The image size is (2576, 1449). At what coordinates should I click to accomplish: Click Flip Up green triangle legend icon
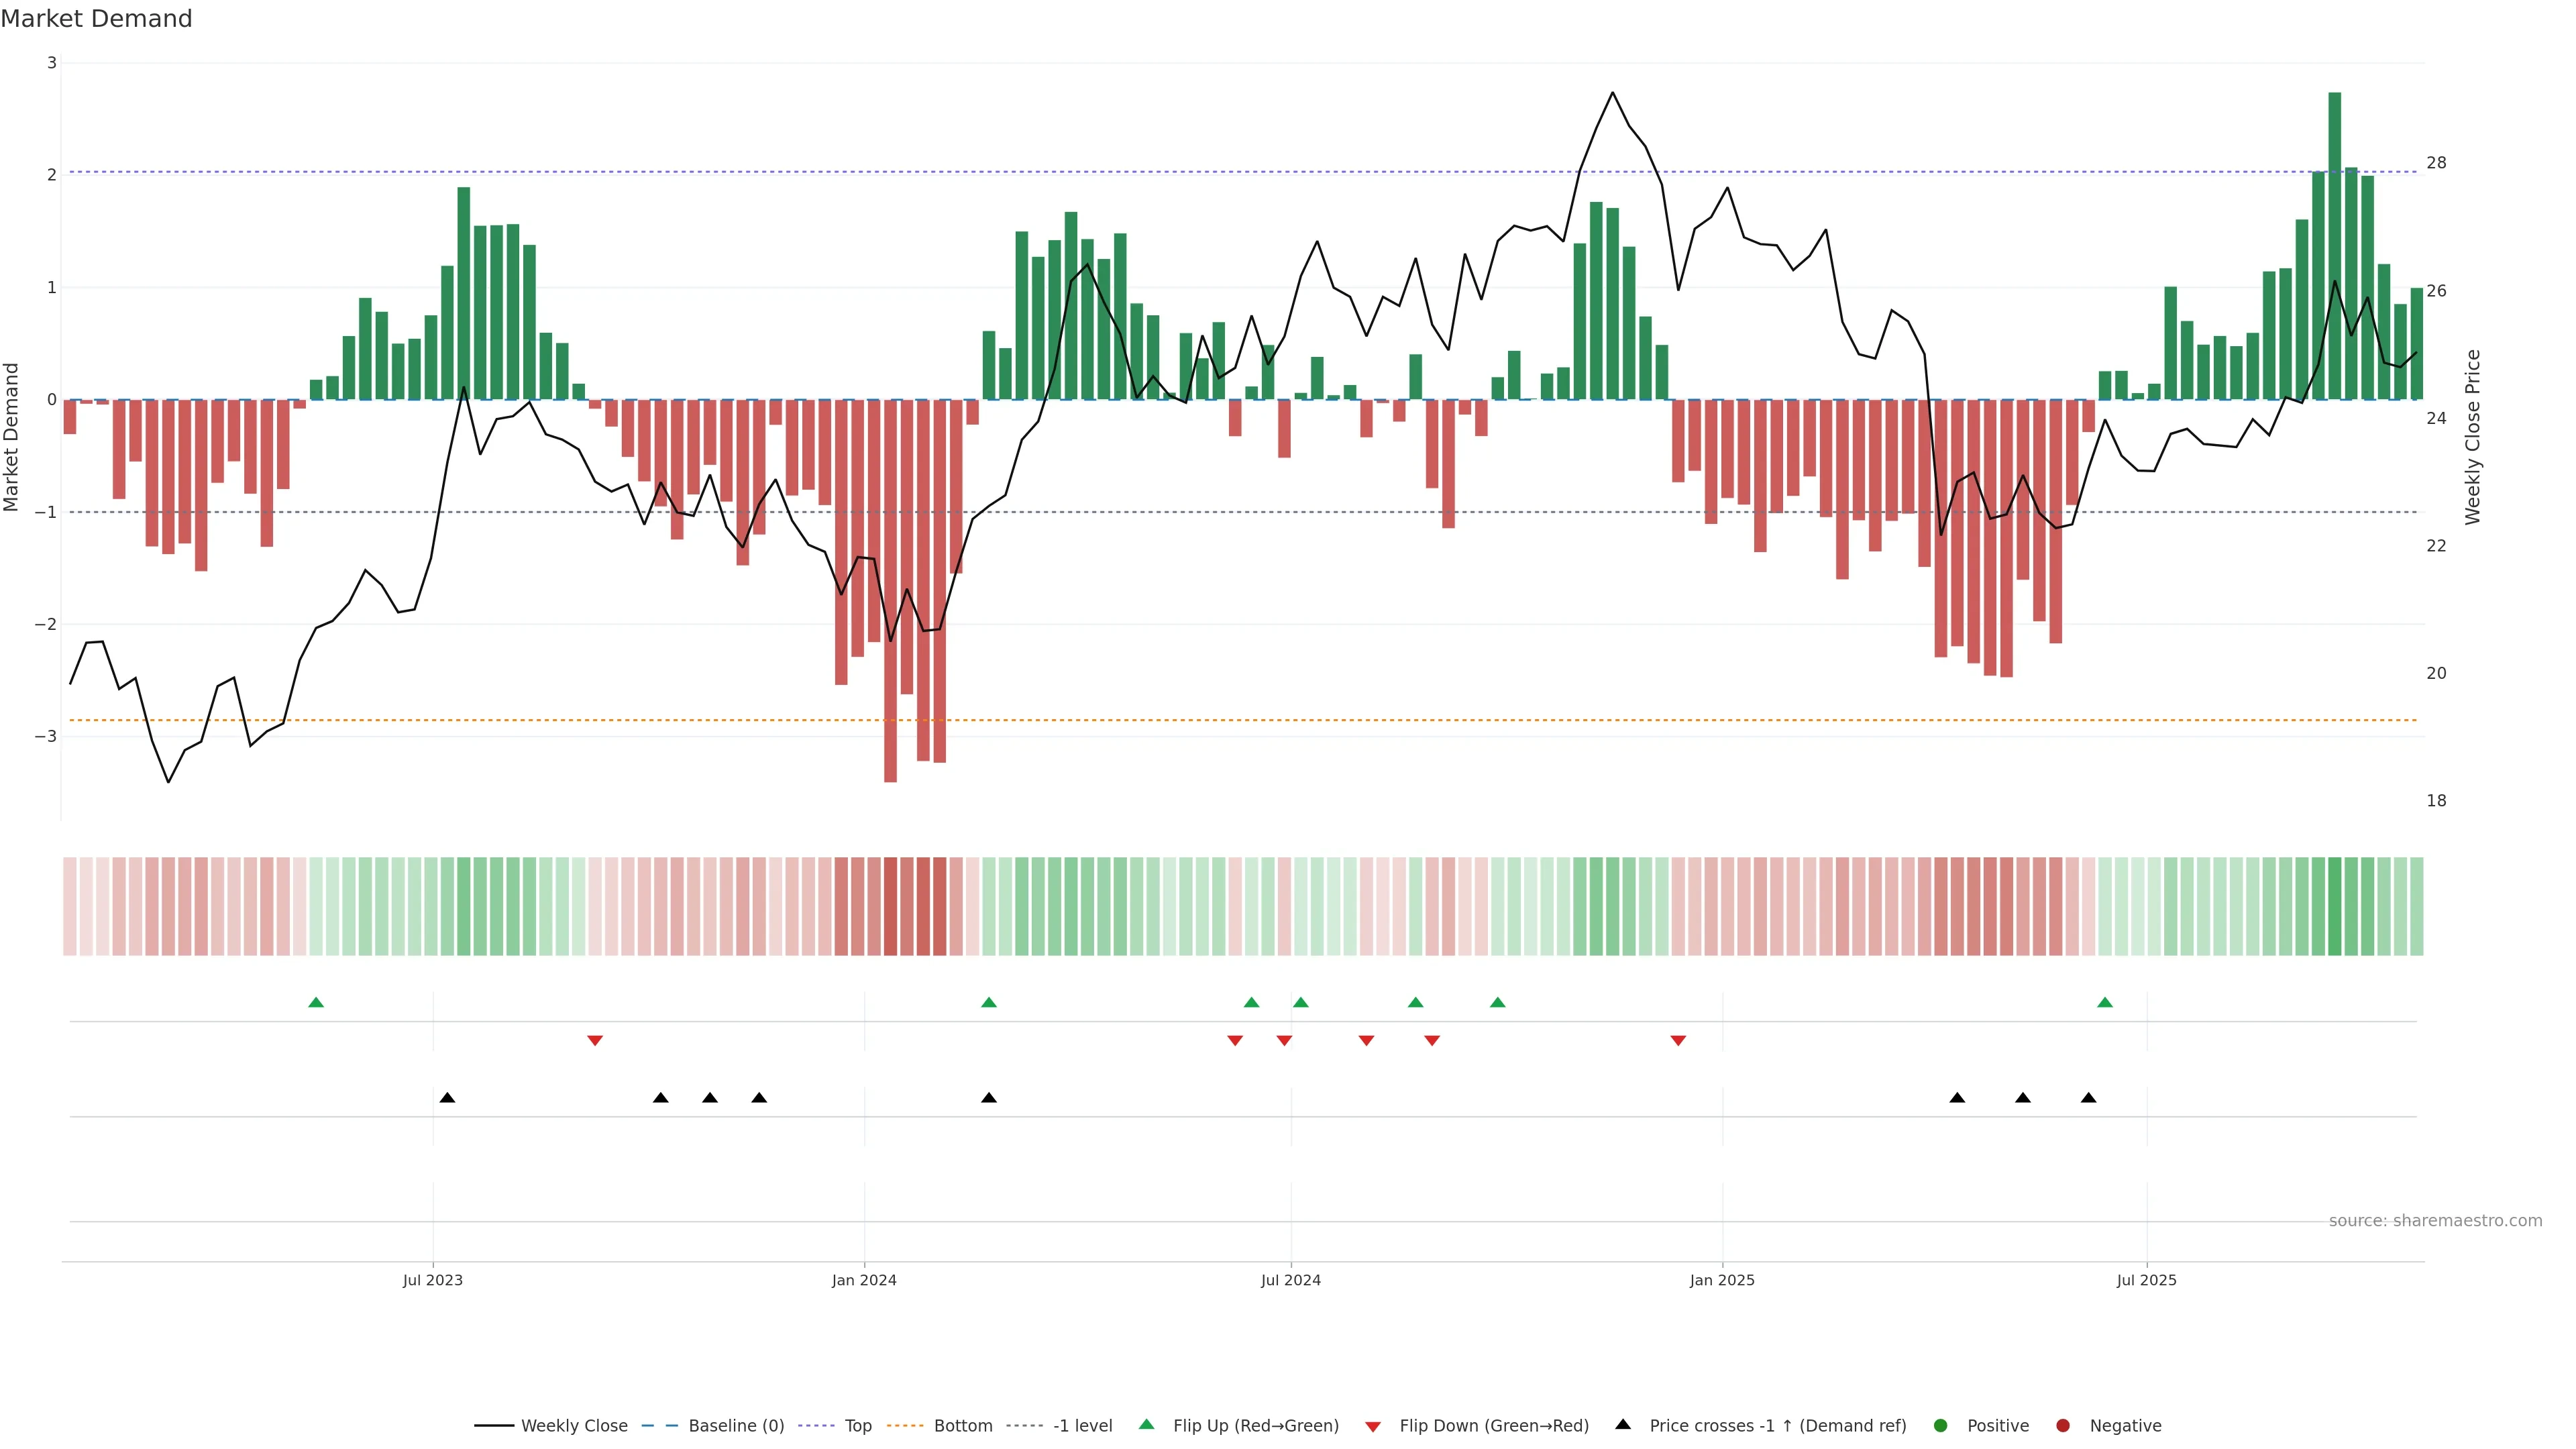(x=1147, y=1425)
